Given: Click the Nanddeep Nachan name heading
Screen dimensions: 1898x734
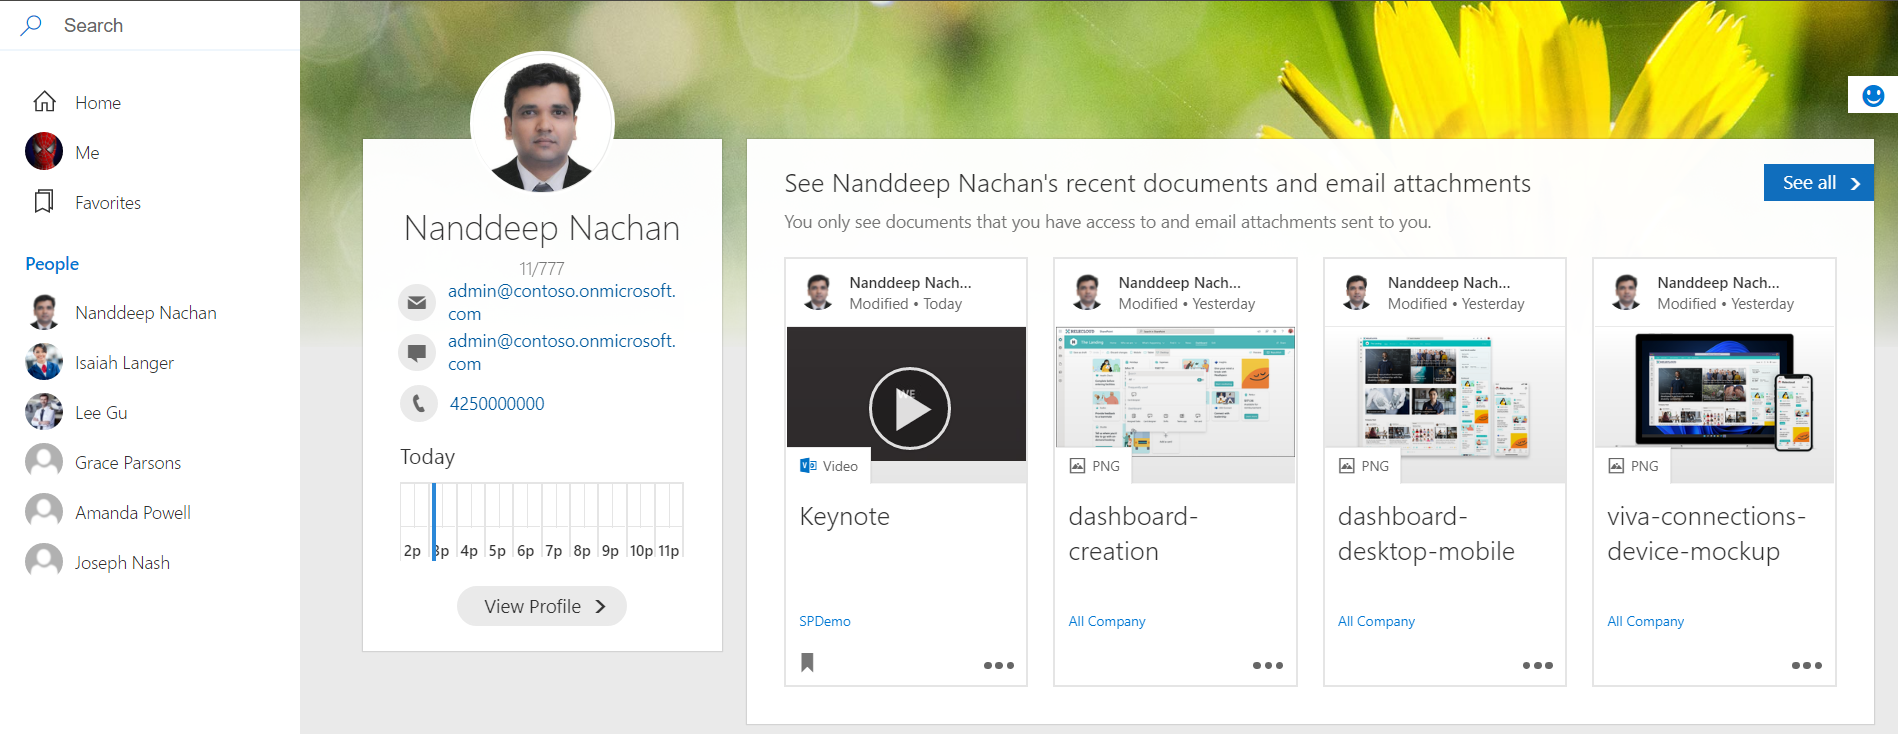Looking at the screenshot, I should tap(542, 228).
